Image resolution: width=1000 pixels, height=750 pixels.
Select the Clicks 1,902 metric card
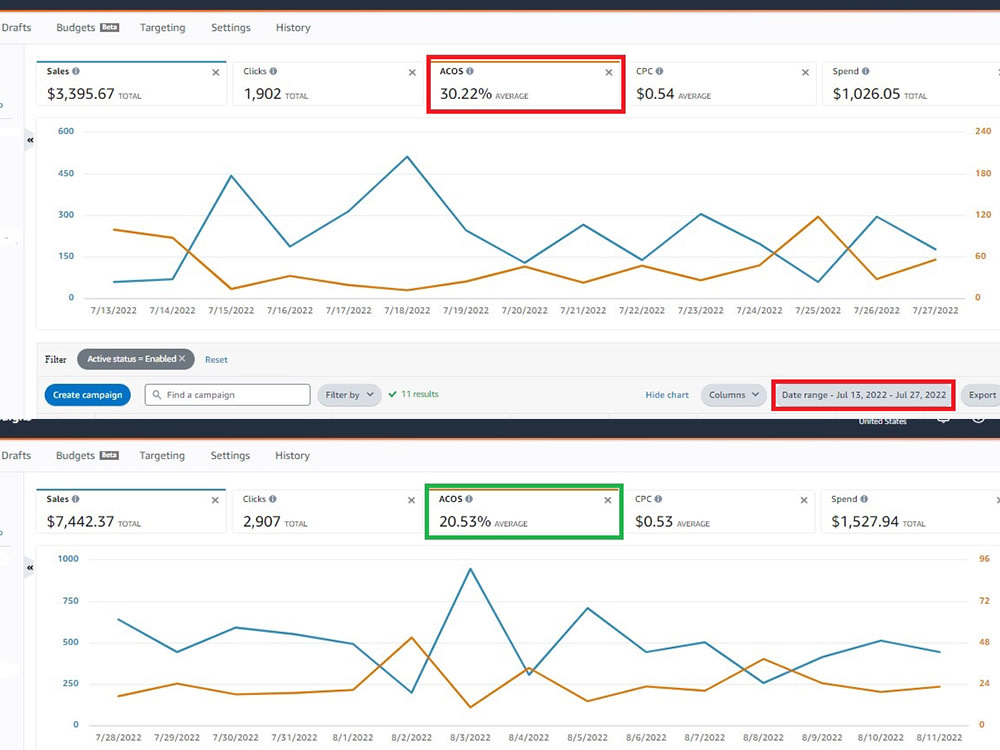[328, 84]
